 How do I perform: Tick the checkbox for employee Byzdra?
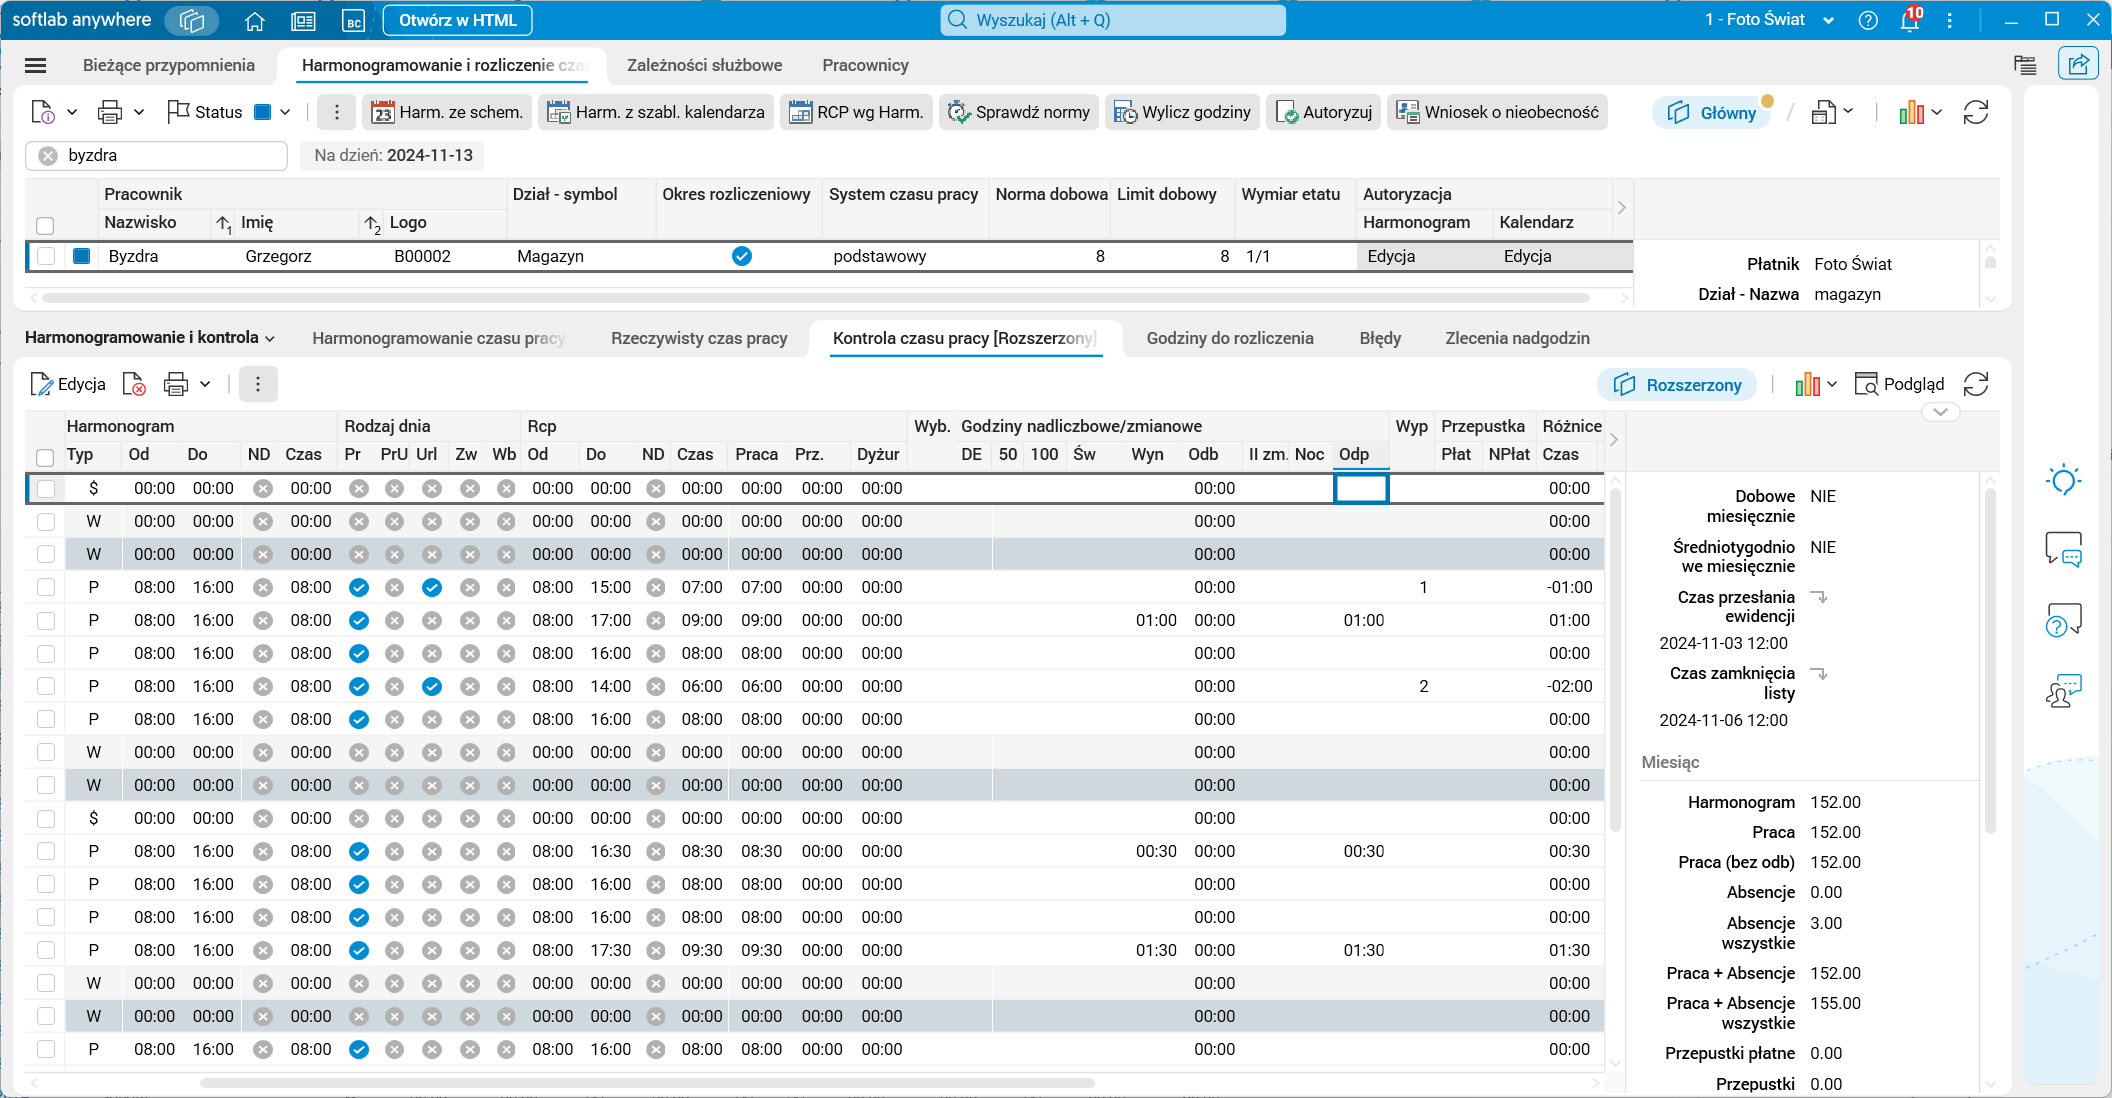46,256
